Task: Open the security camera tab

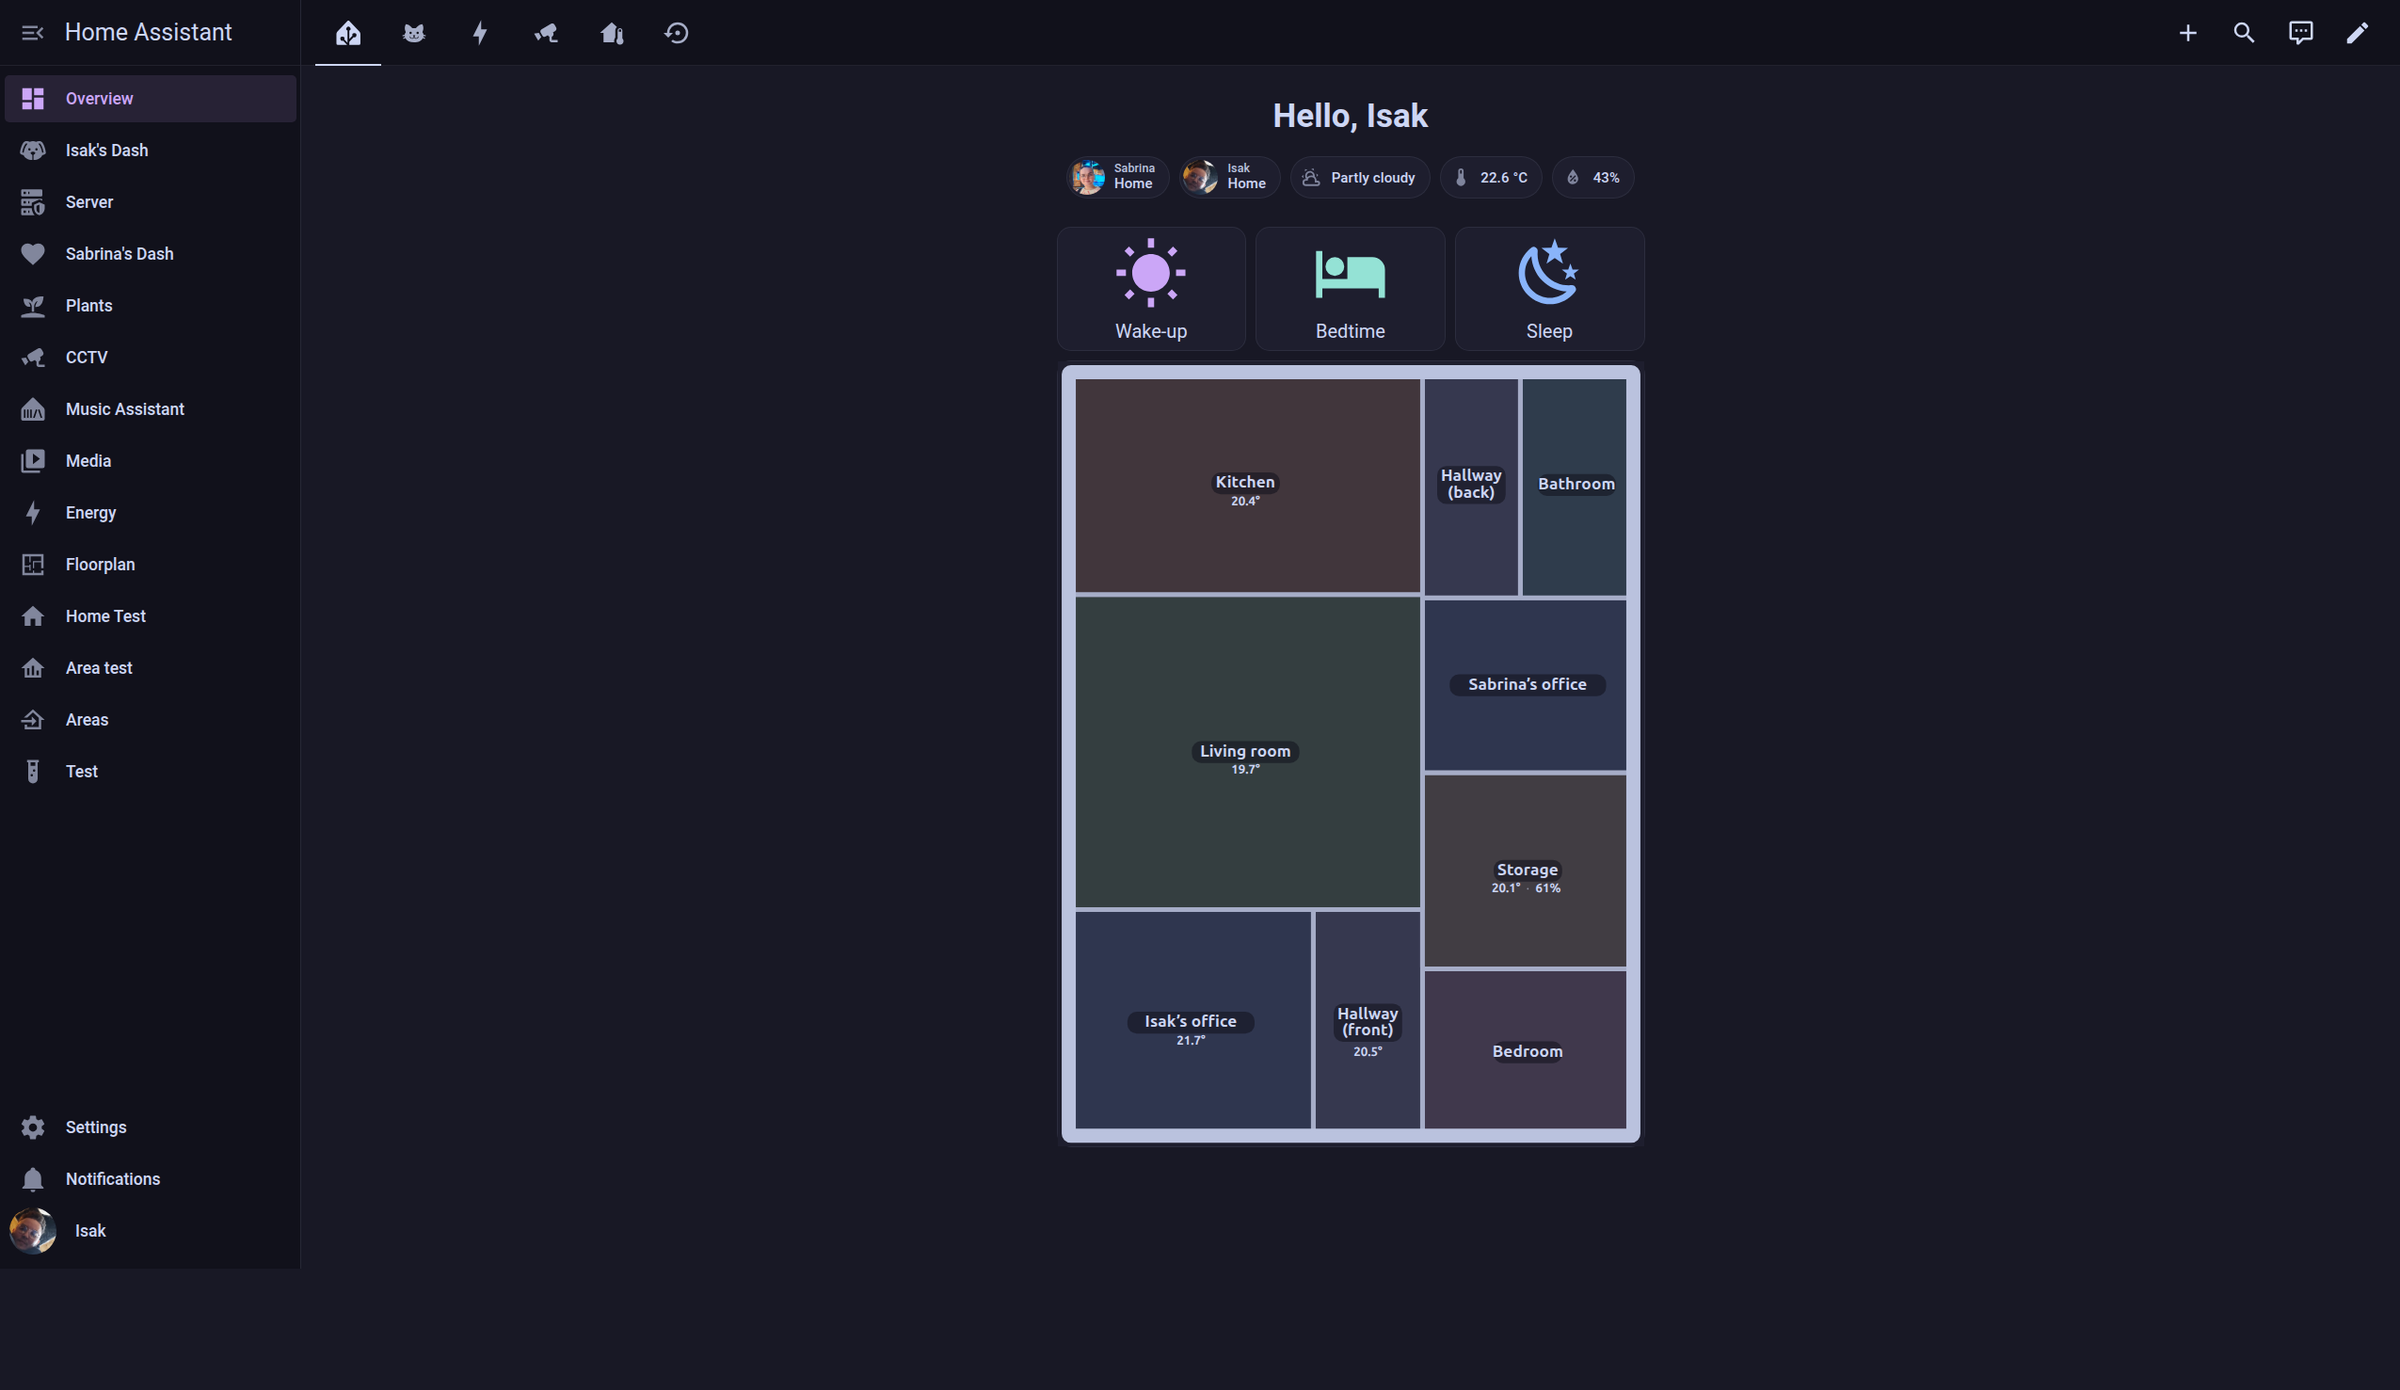Action: (546, 33)
